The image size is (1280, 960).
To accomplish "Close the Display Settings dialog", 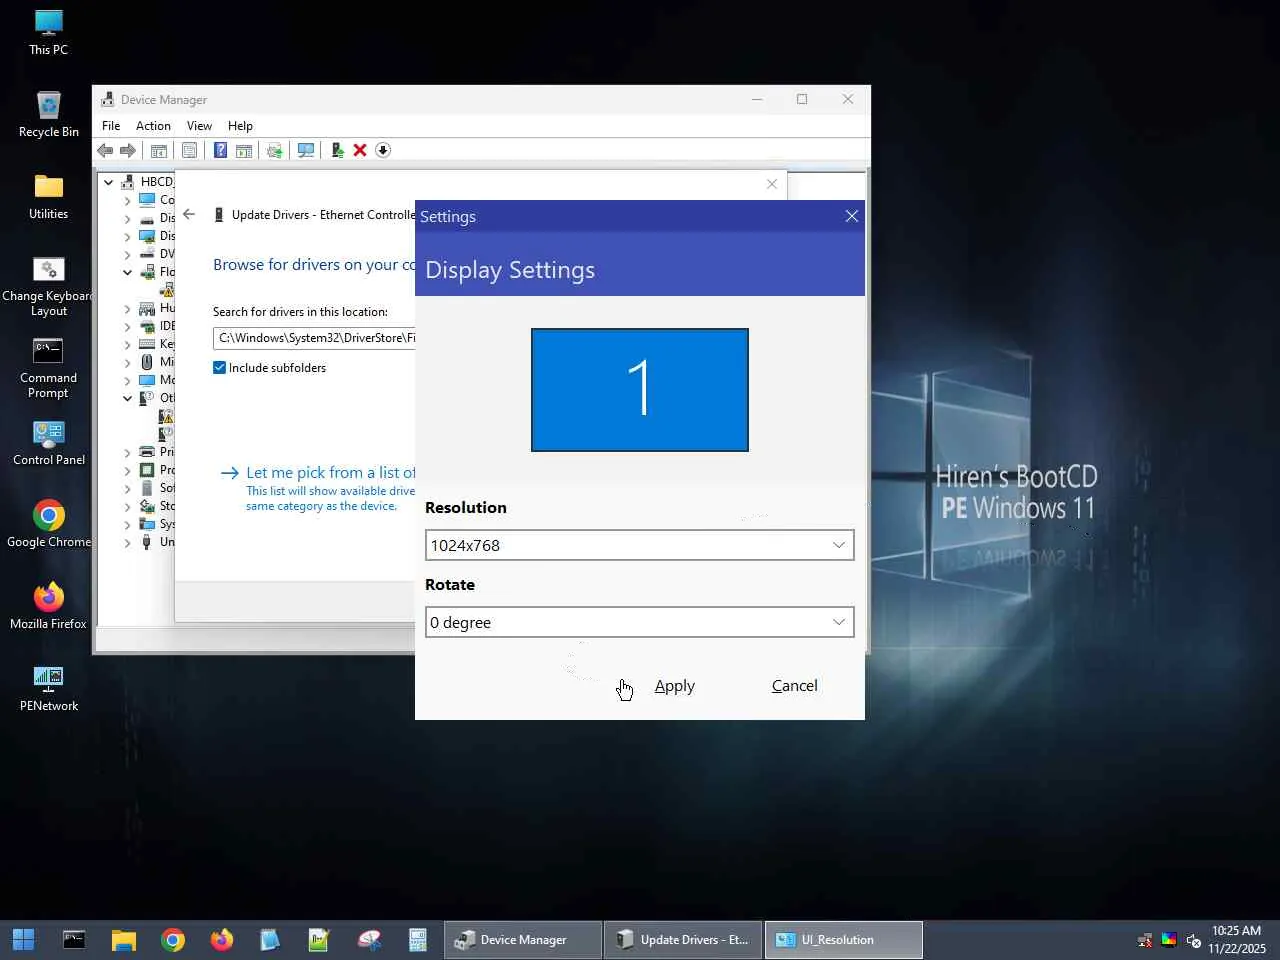I will (x=852, y=216).
